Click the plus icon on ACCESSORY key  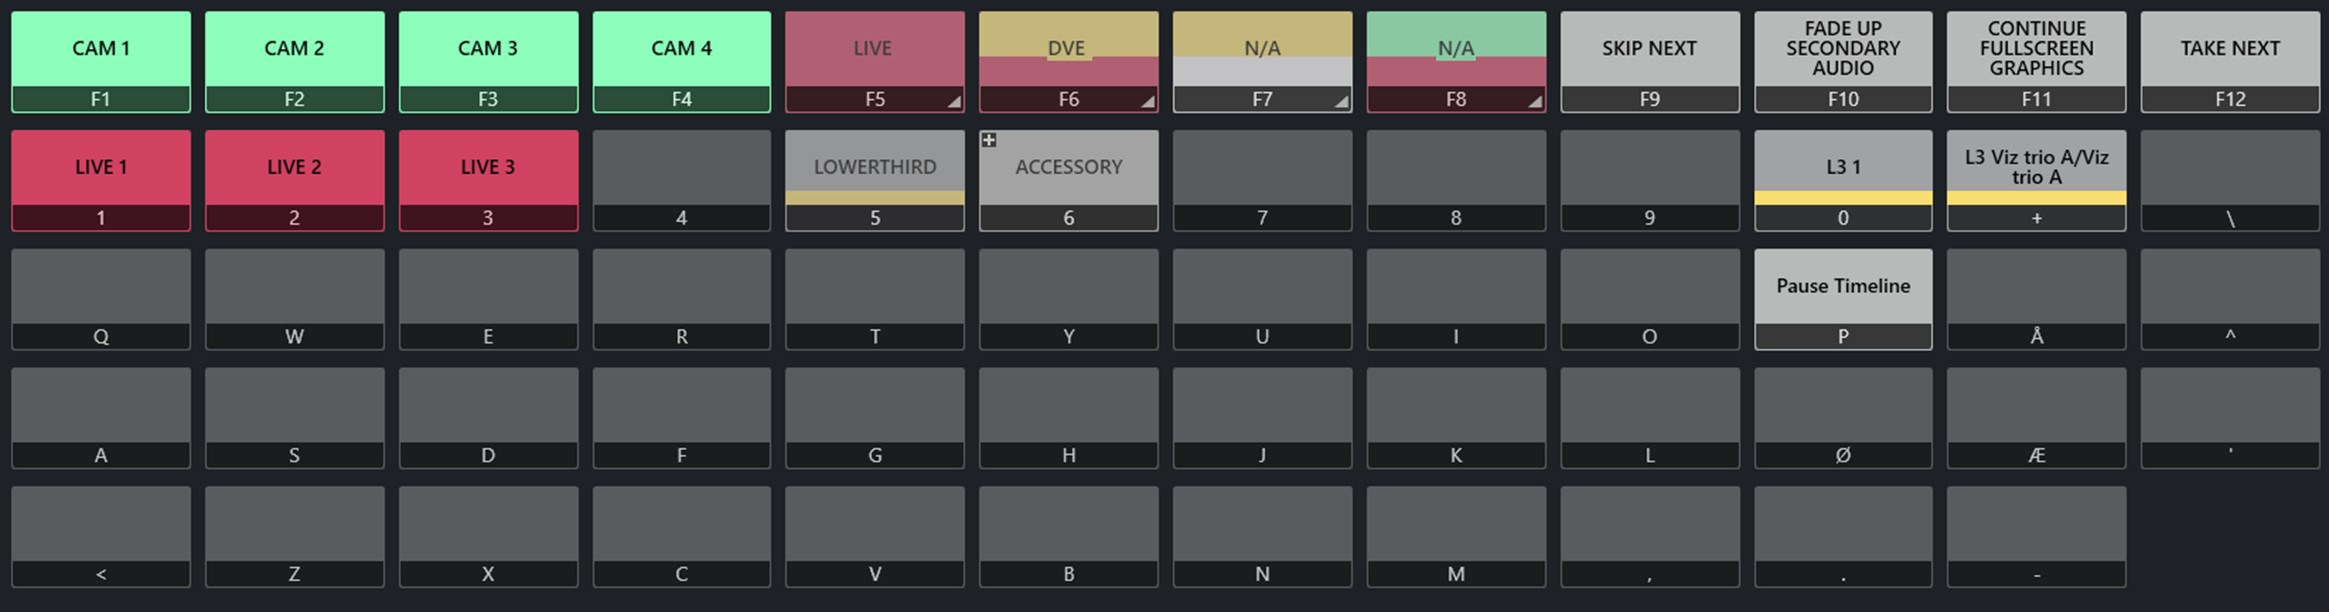[x=989, y=141]
